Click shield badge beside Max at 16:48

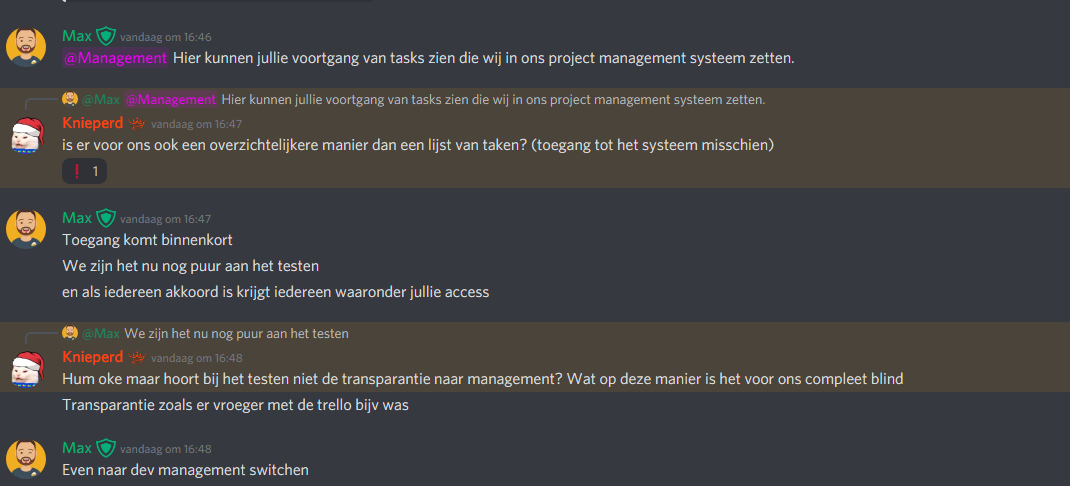pos(106,448)
